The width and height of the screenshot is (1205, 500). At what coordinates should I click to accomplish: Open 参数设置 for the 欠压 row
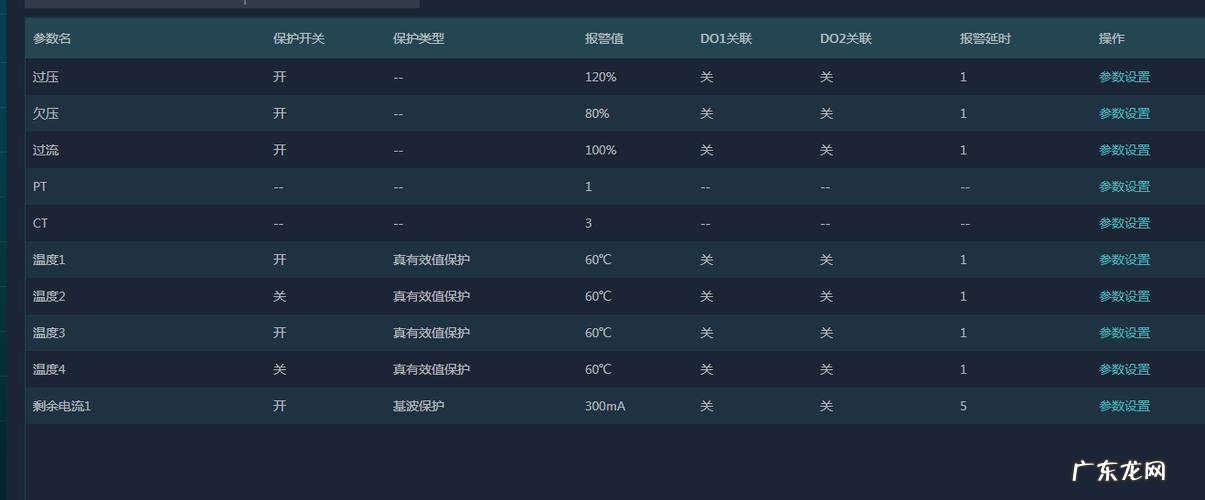pos(1124,114)
